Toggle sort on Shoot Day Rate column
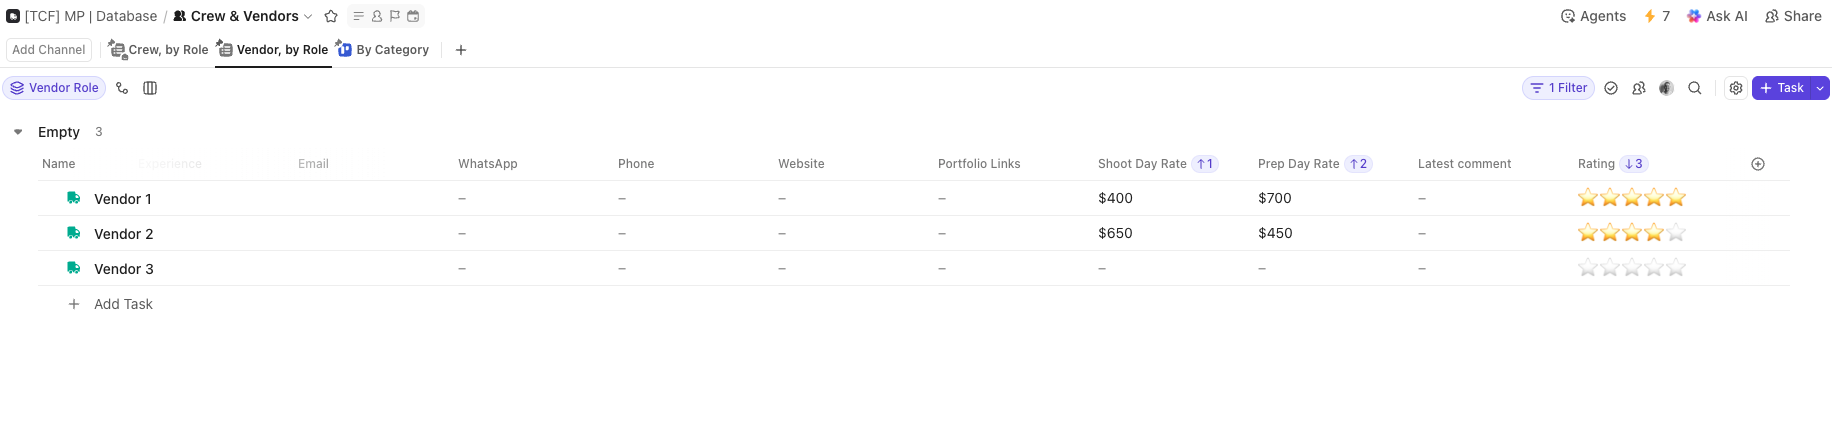Viewport: 1832px width, 428px height. (1142, 164)
